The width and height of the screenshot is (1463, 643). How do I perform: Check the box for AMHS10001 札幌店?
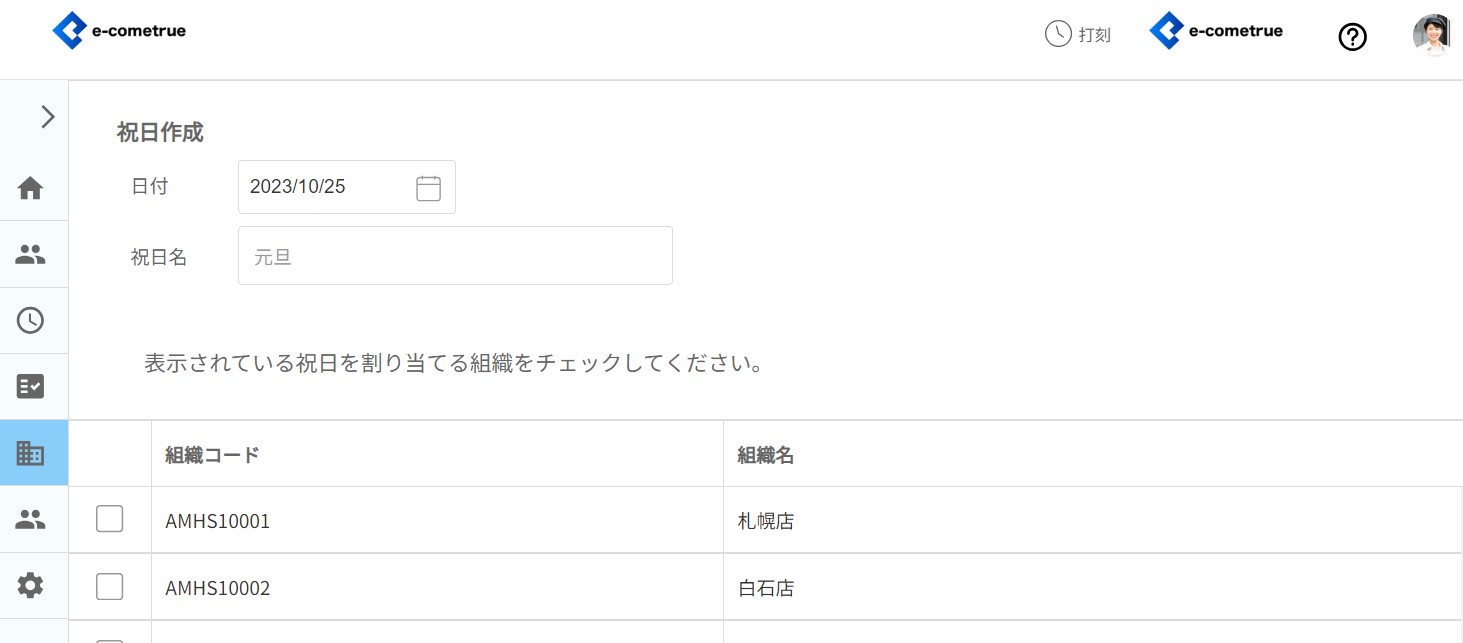[110, 519]
